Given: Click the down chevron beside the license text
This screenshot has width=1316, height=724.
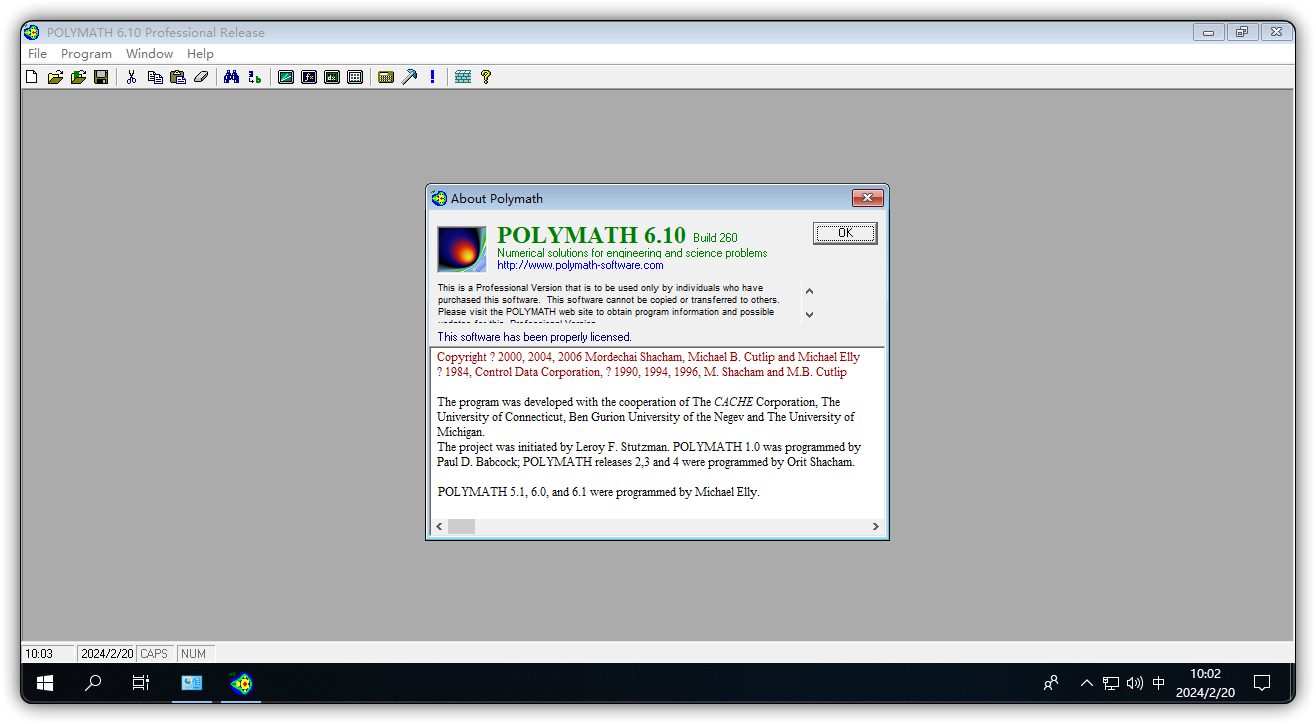Looking at the screenshot, I should coord(808,315).
